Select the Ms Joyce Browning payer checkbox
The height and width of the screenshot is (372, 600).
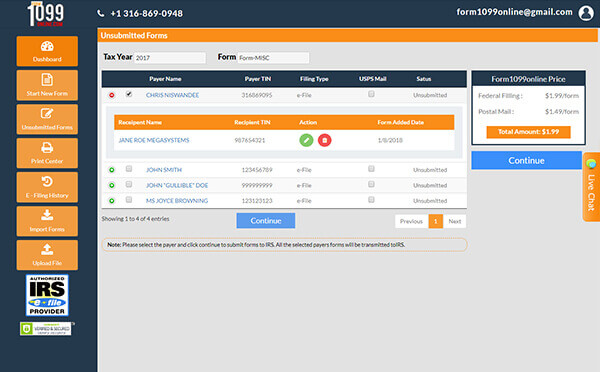(x=129, y=200)
